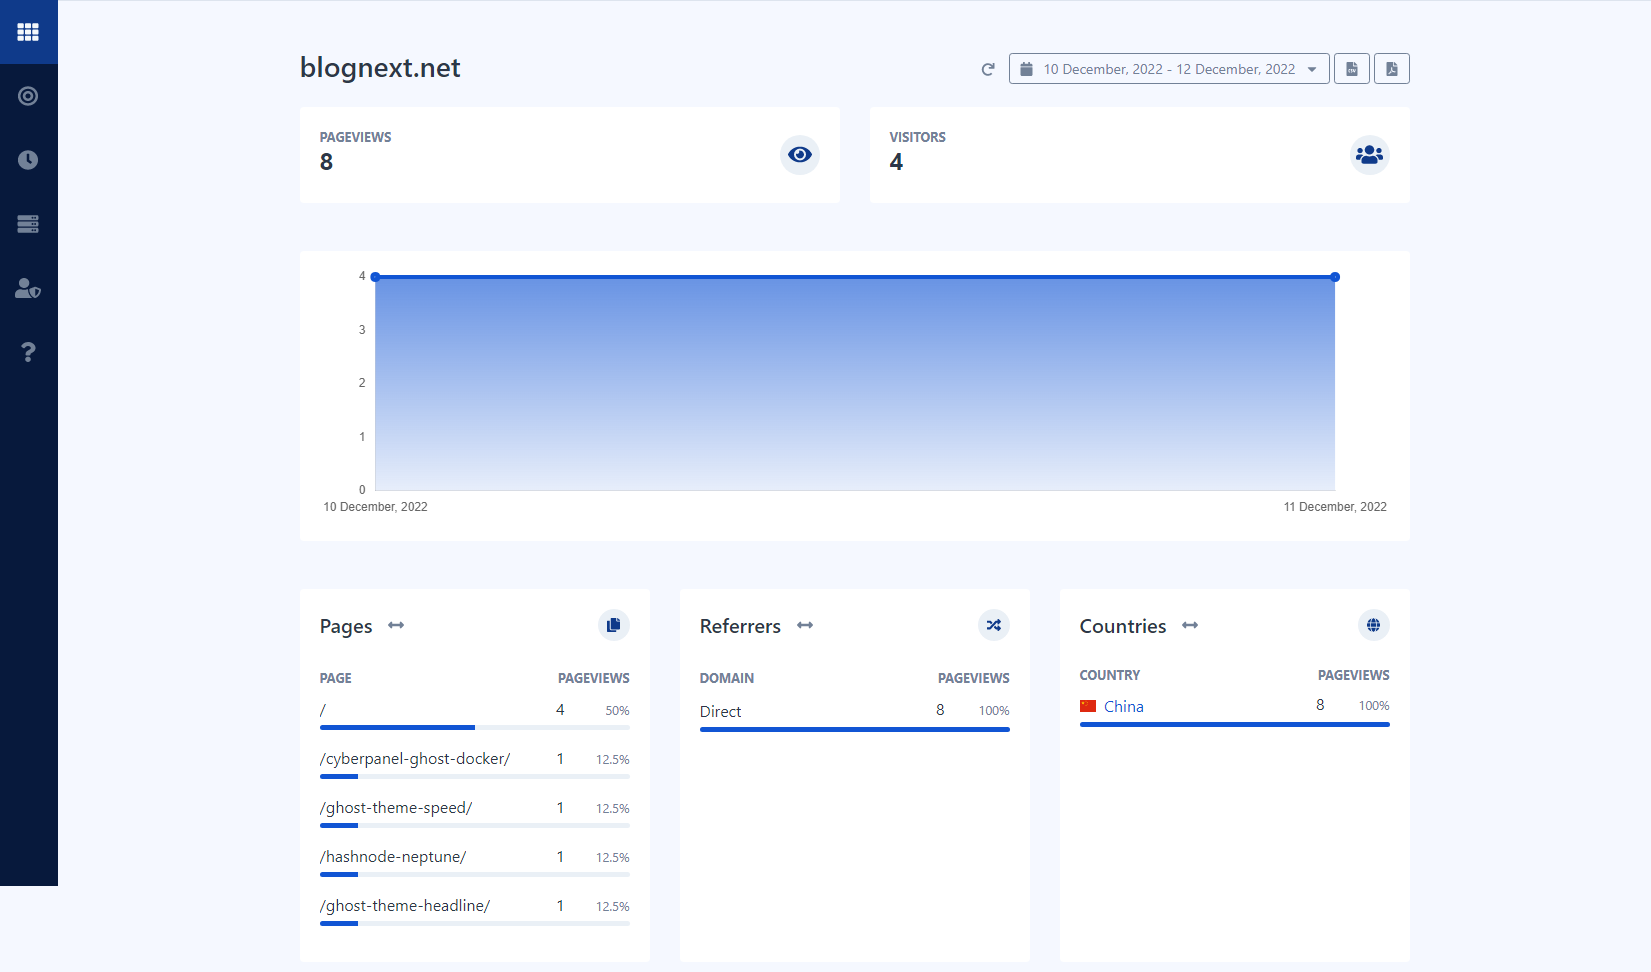The image size is (1651, 972).
Task: Refresh the analytics with reload icon
Action: click(x=988, y=69)
